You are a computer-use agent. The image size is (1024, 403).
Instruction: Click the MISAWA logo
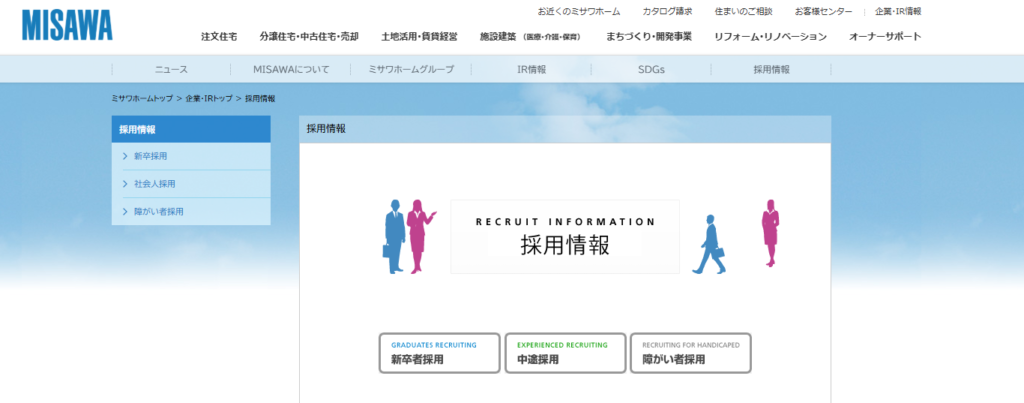click(x=67, y=25)
